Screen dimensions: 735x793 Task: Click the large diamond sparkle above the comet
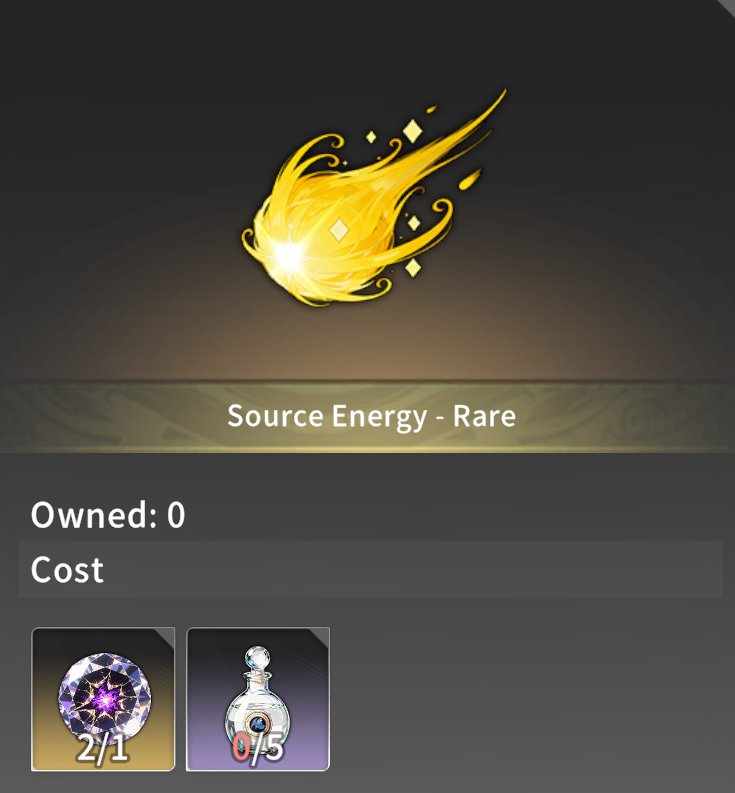click(x=413, y=131)
